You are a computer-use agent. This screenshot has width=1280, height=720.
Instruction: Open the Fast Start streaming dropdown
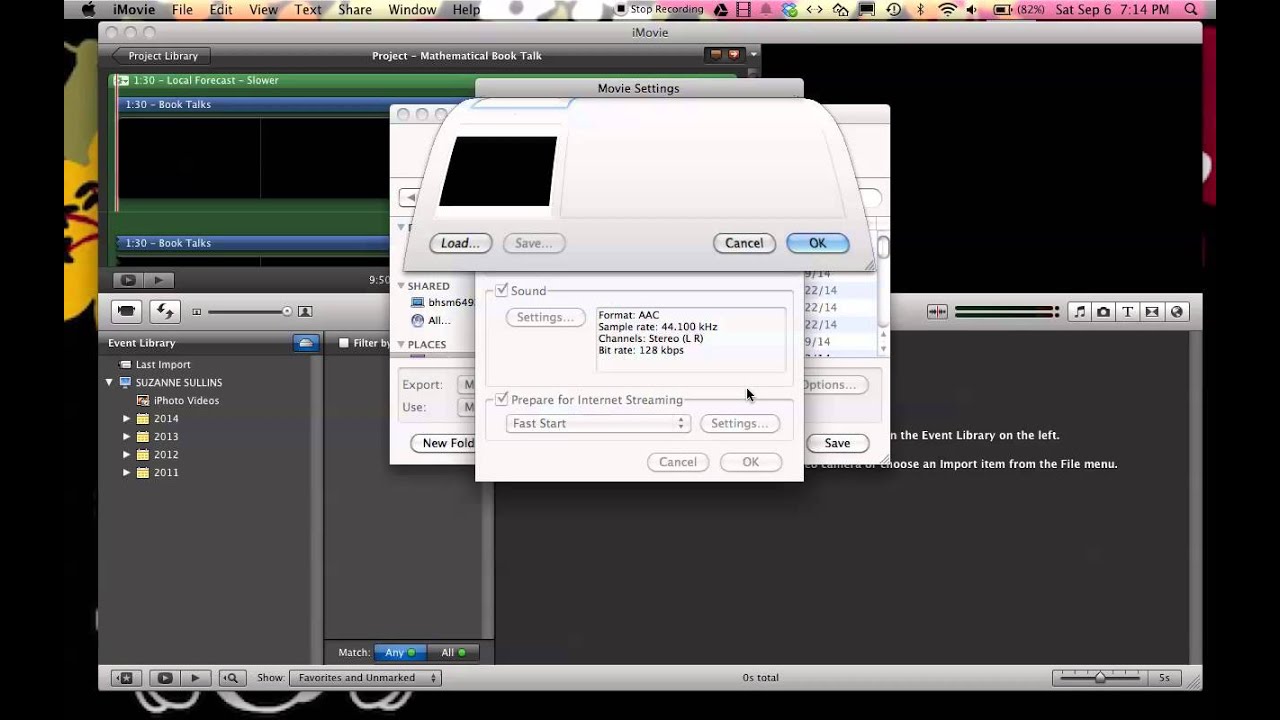598,423
